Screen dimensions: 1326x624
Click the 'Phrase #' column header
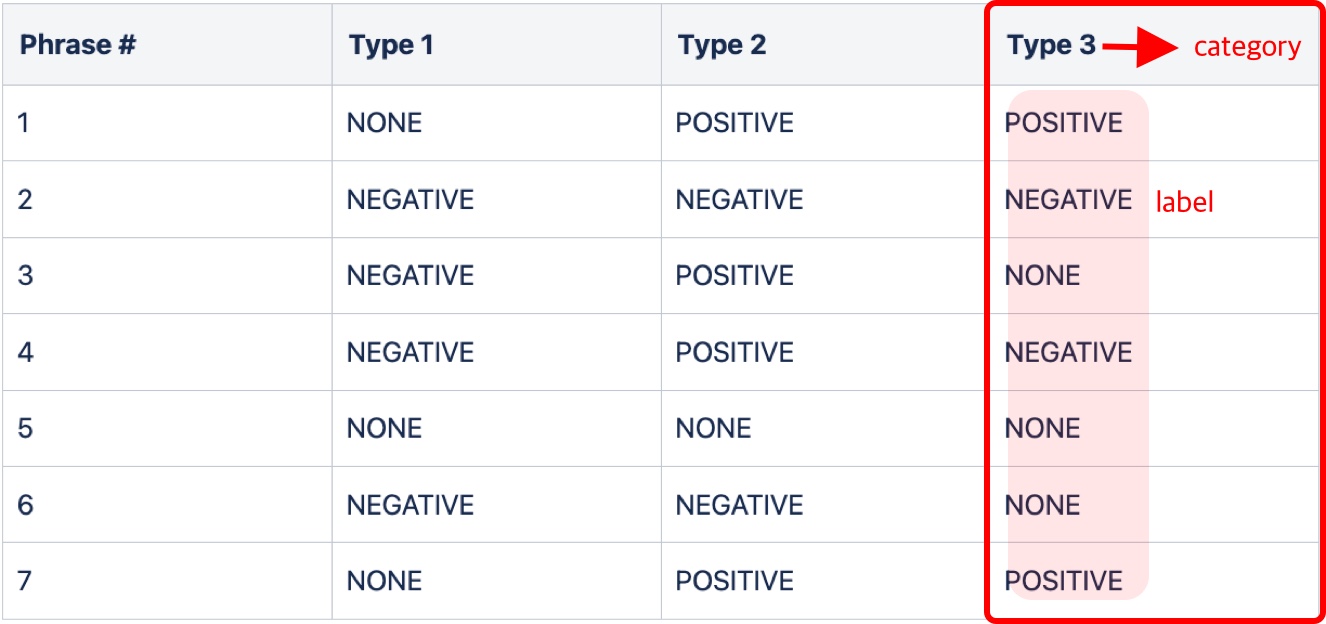78,45
